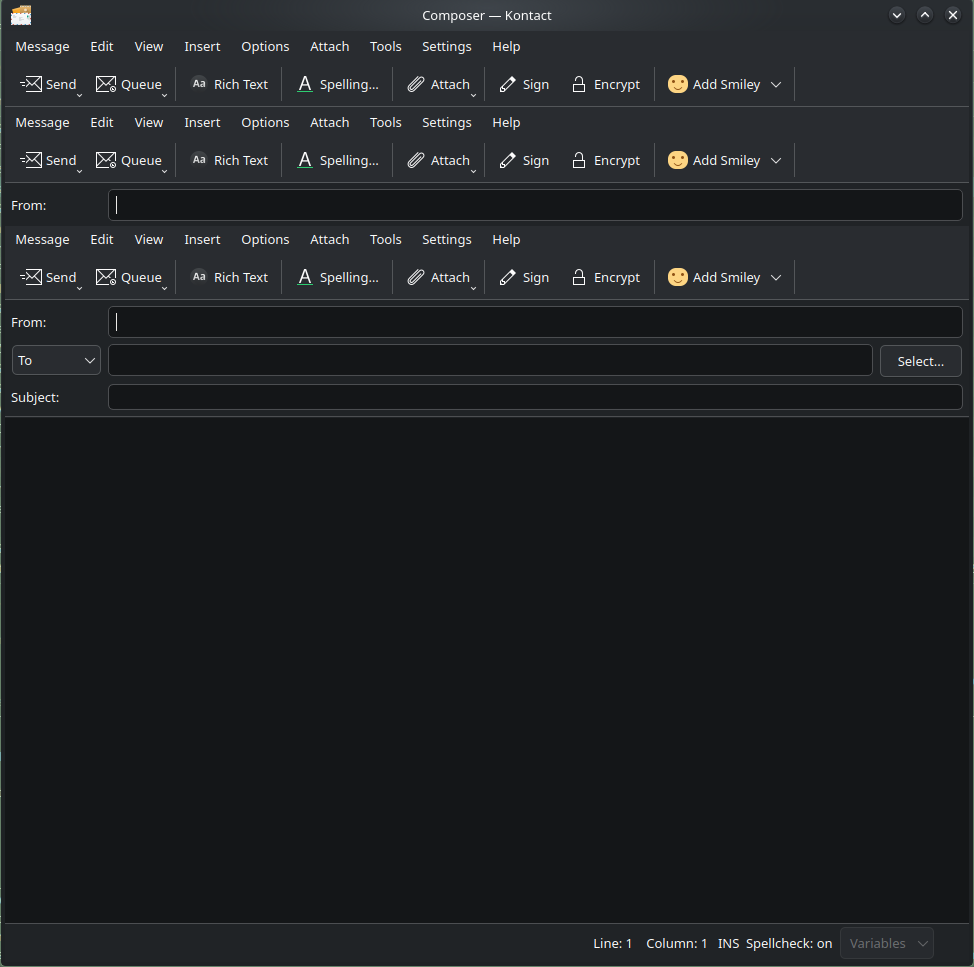Click the Attach paperclip in the topmost toolbar
This screenshot has height=967, width=974.
click(x=416, y=85)
